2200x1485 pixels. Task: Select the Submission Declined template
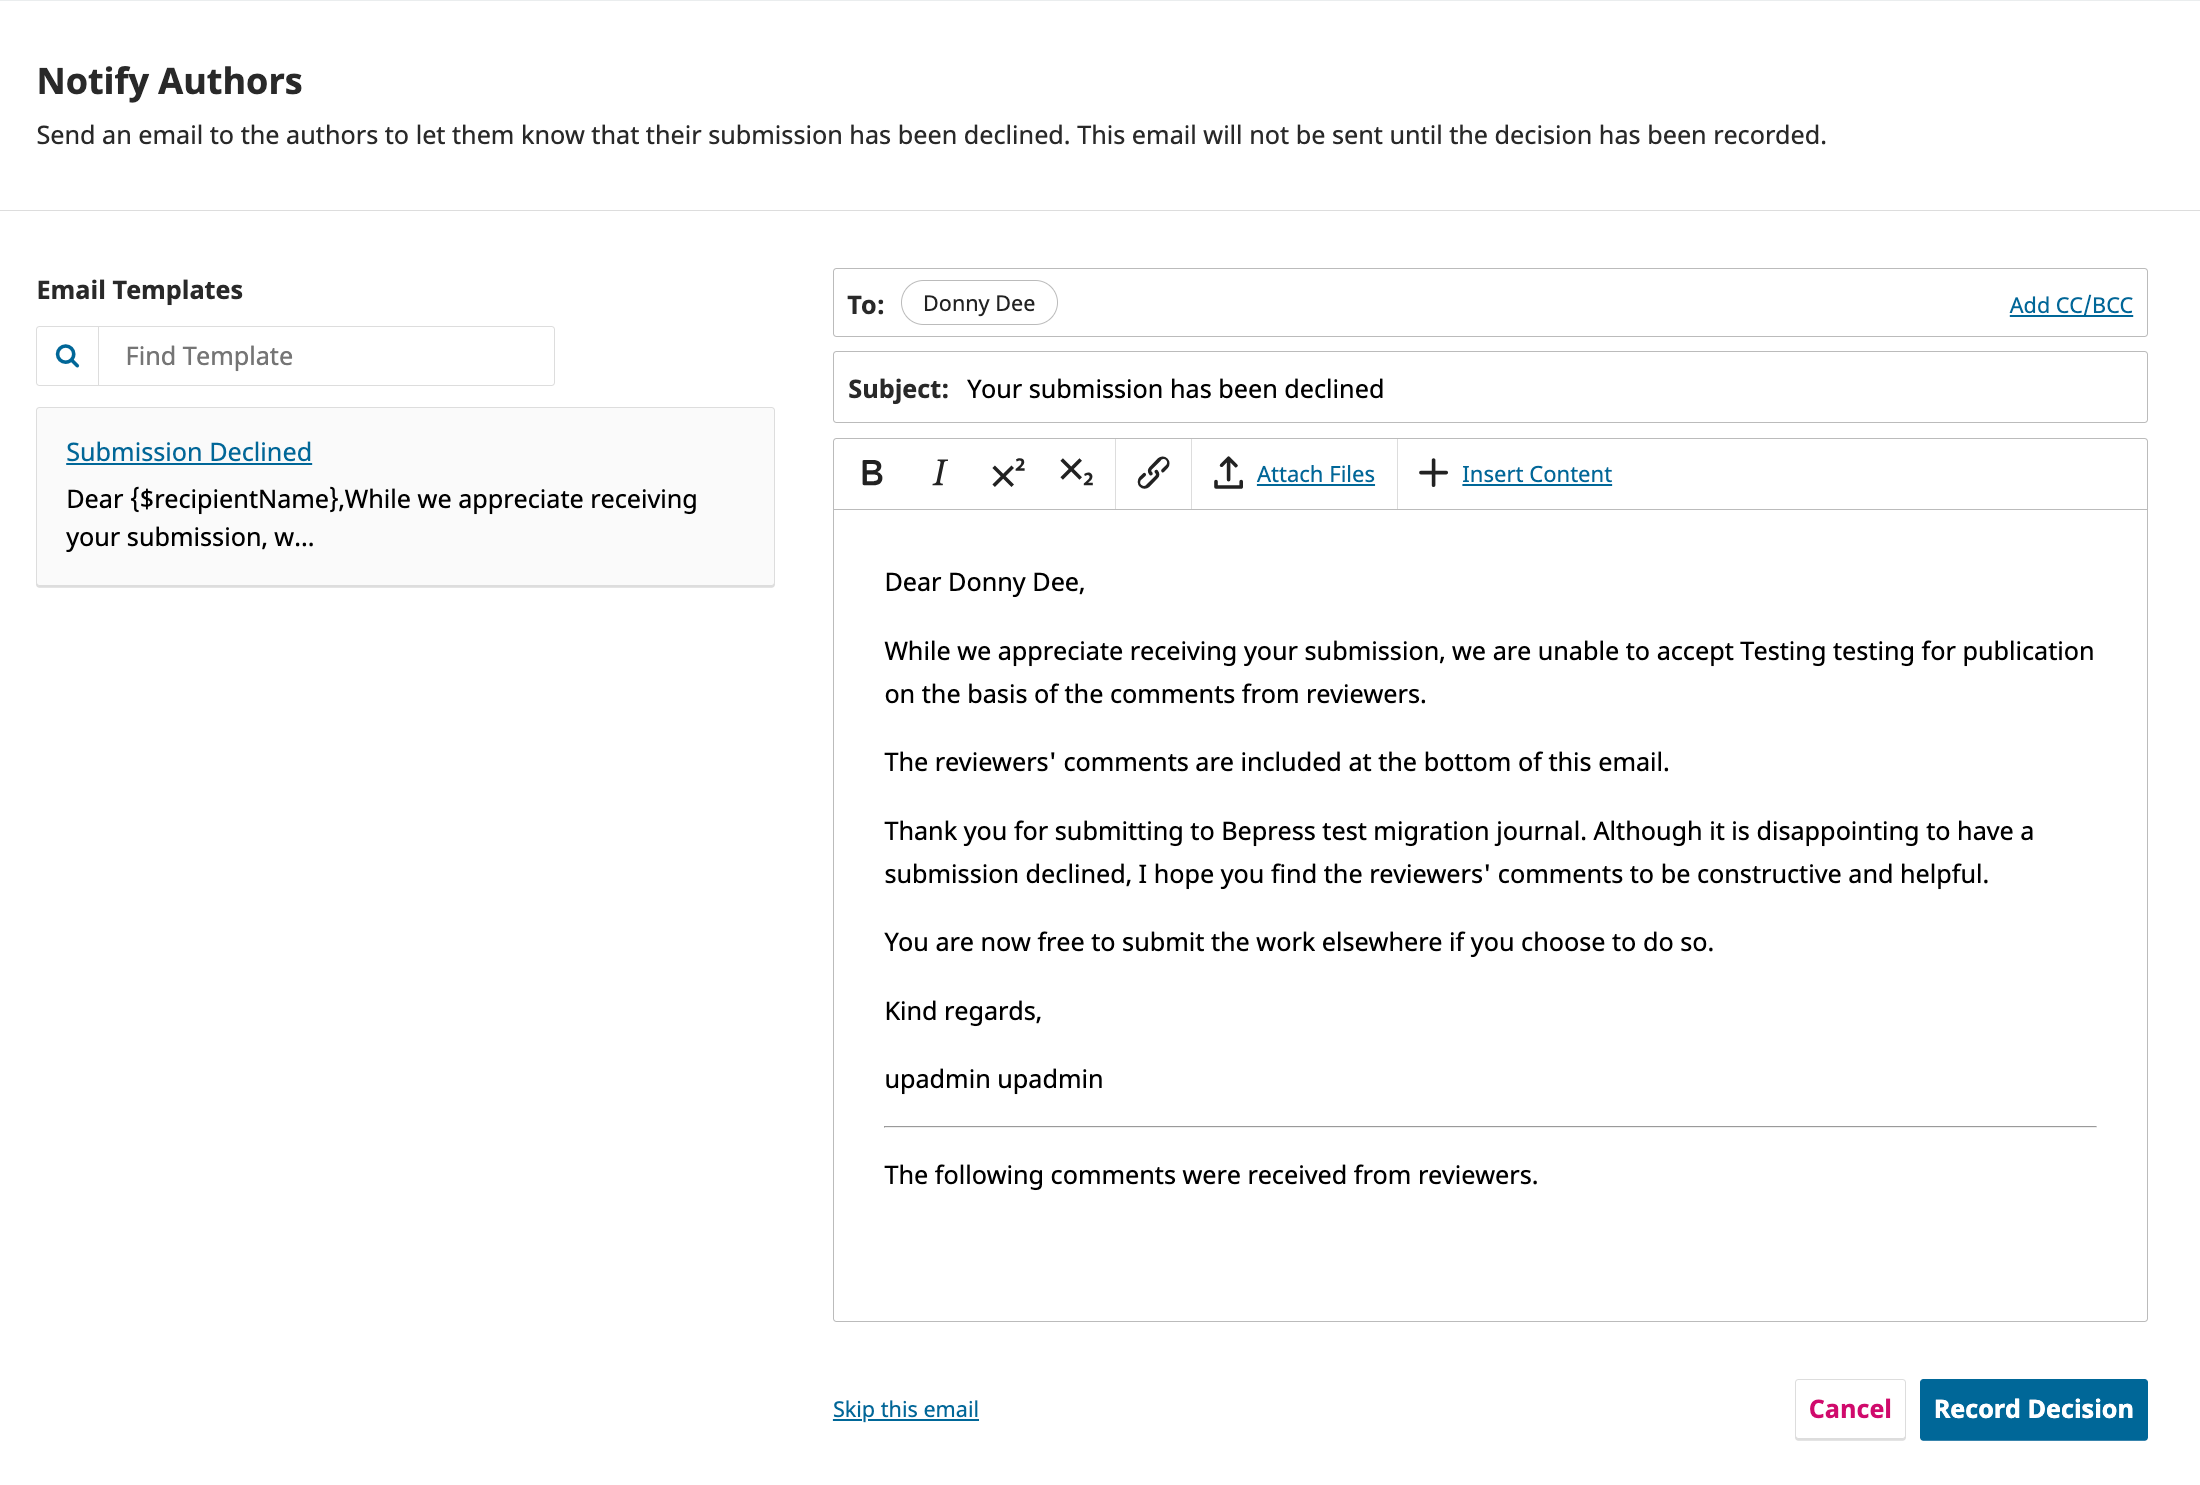point(189,452)
